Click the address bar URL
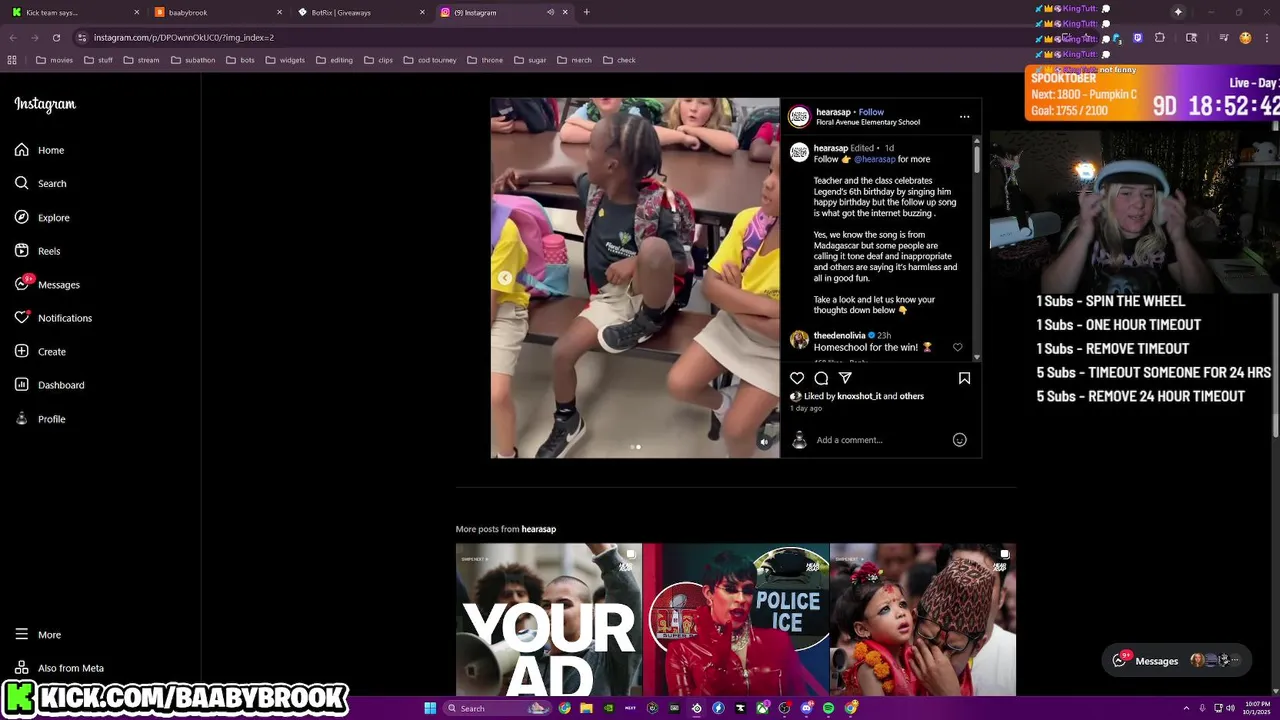Screen dimensions: 1280x720 (184, 37)
